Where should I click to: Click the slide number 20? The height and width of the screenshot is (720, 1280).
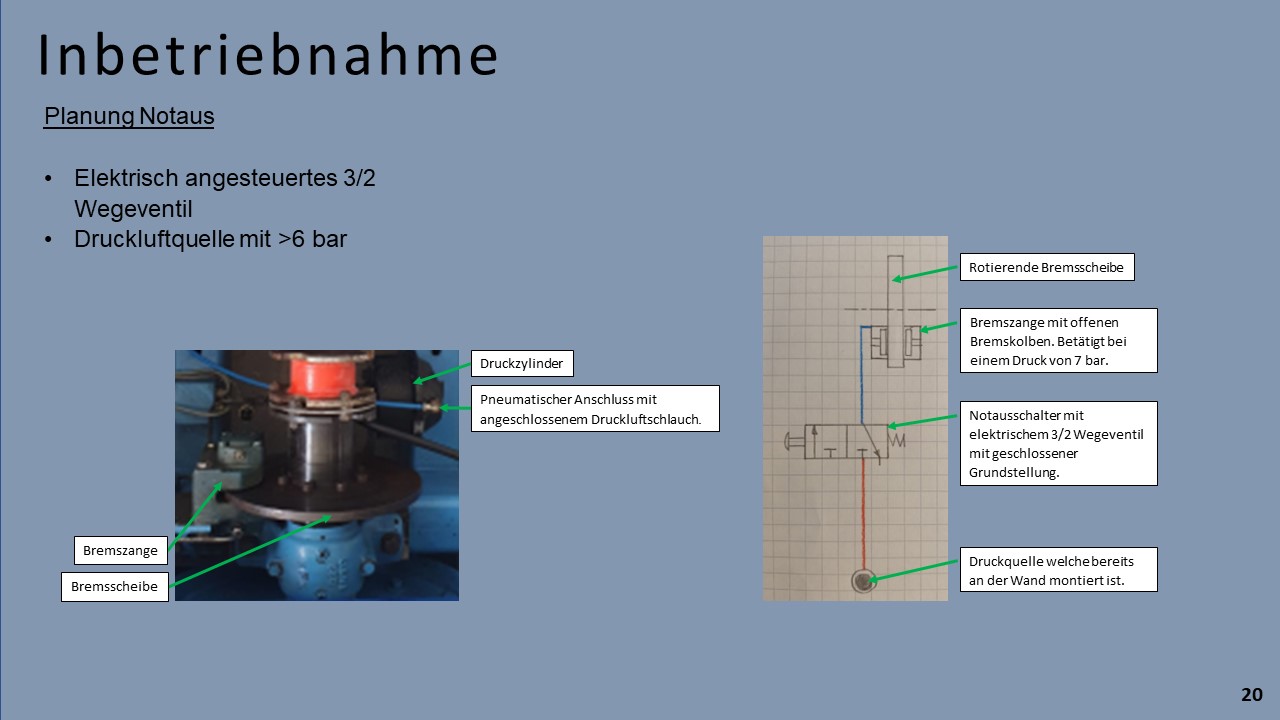click(1252, 694)
